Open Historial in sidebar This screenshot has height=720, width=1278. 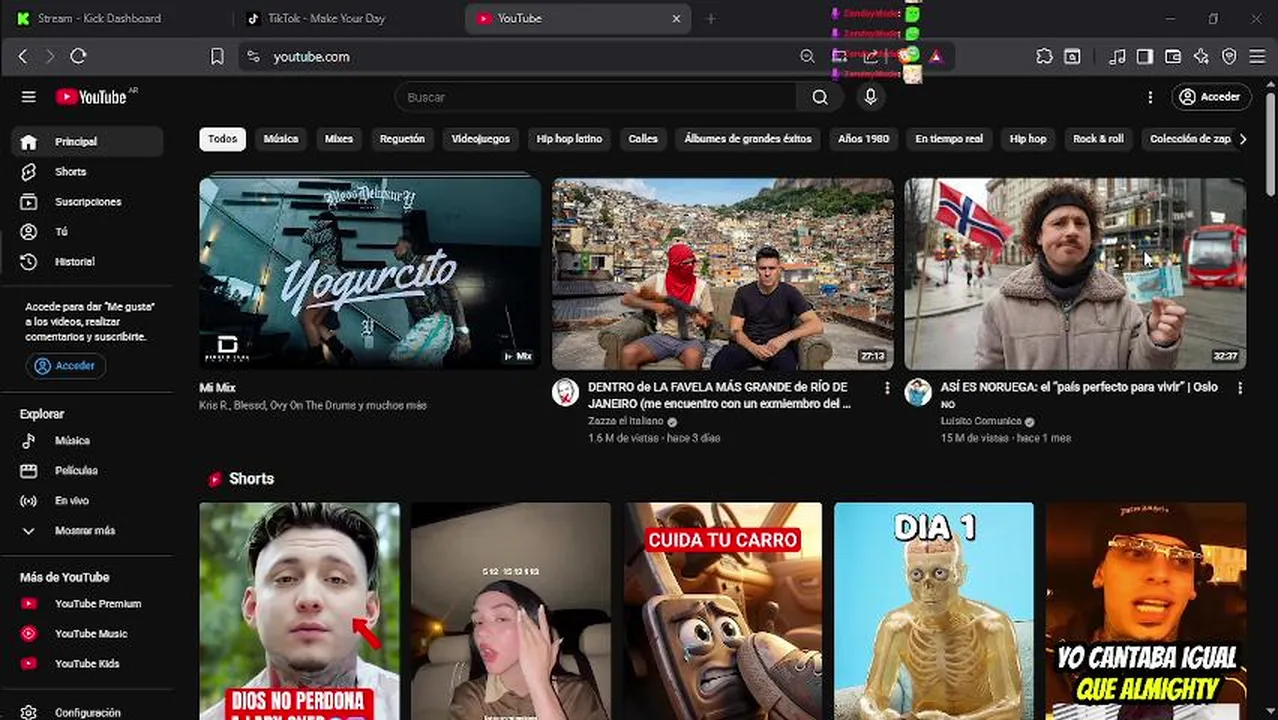(x=88, y=262)
